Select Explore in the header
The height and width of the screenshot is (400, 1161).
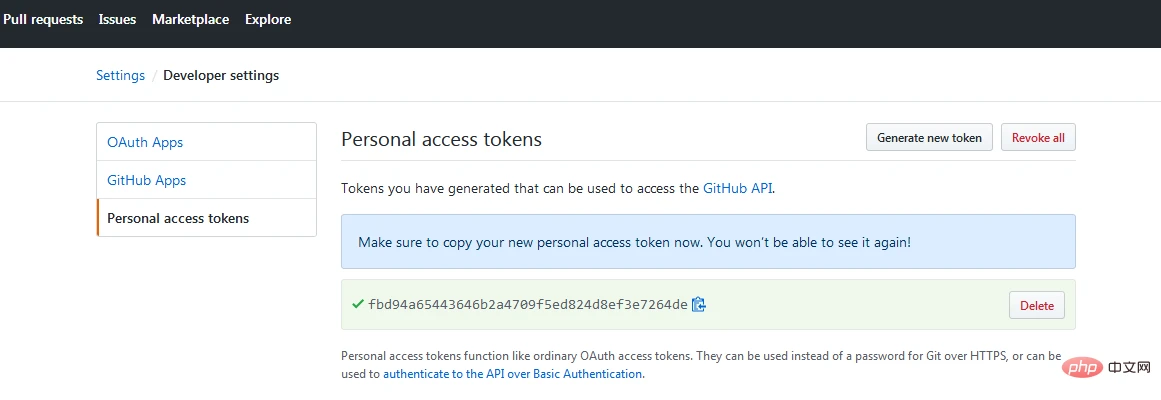(x=268, y=19)
